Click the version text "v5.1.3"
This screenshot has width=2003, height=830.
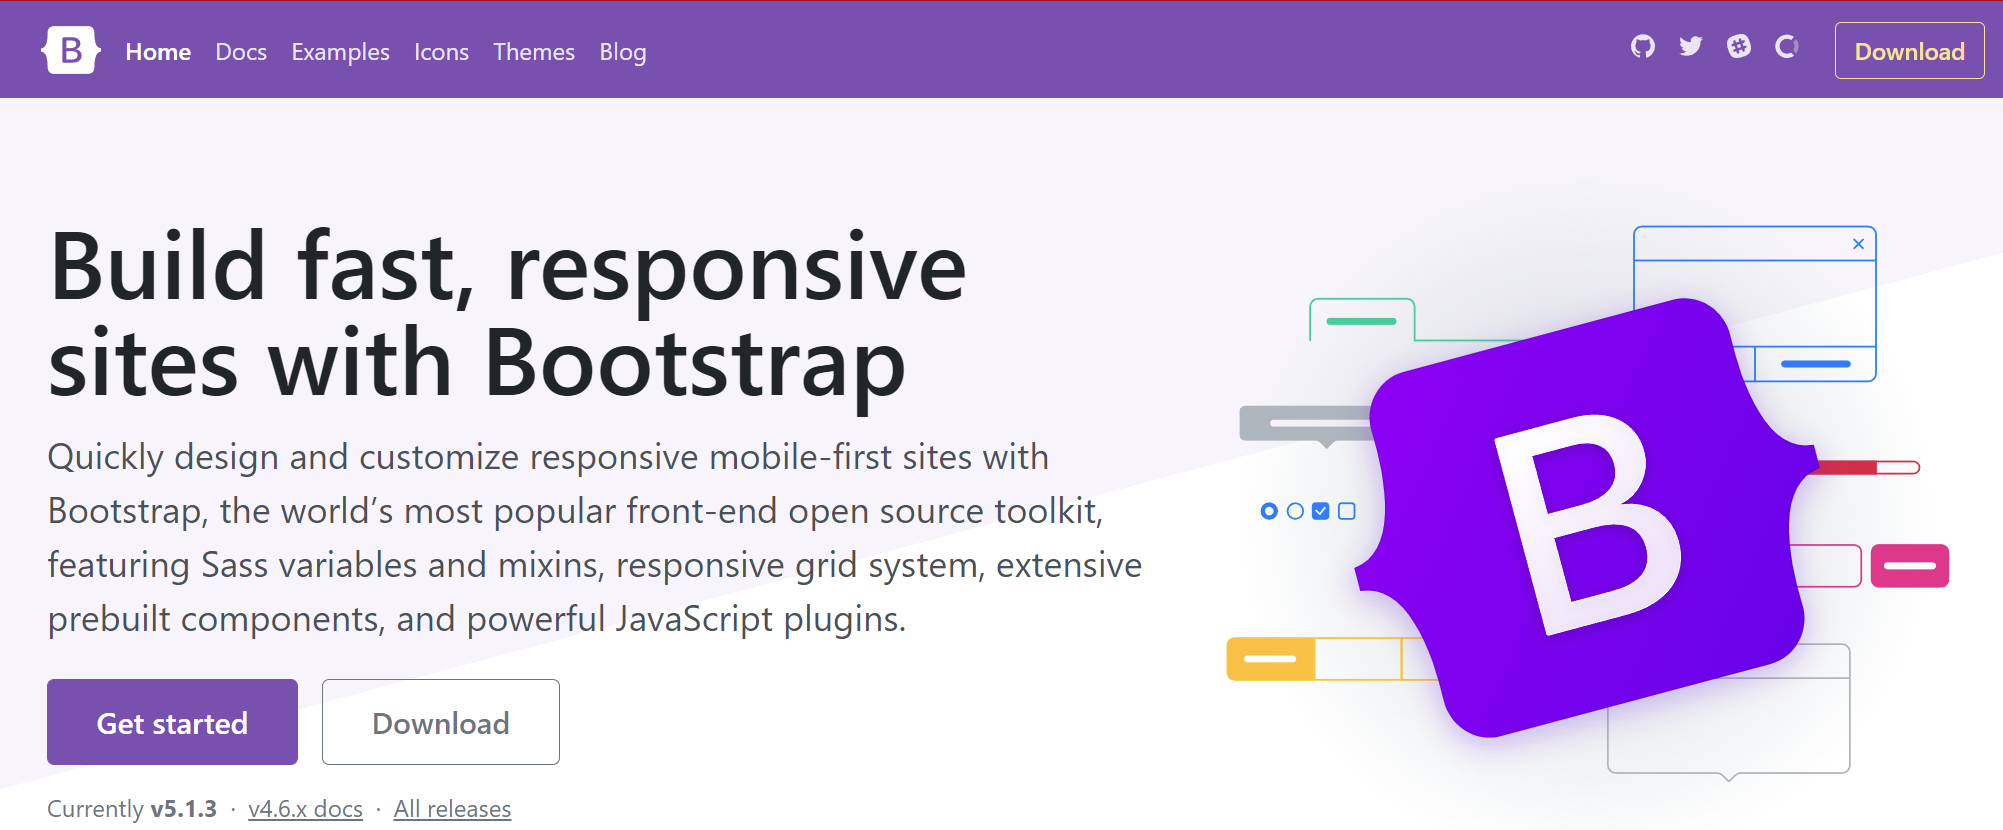[x=183, y=809]
